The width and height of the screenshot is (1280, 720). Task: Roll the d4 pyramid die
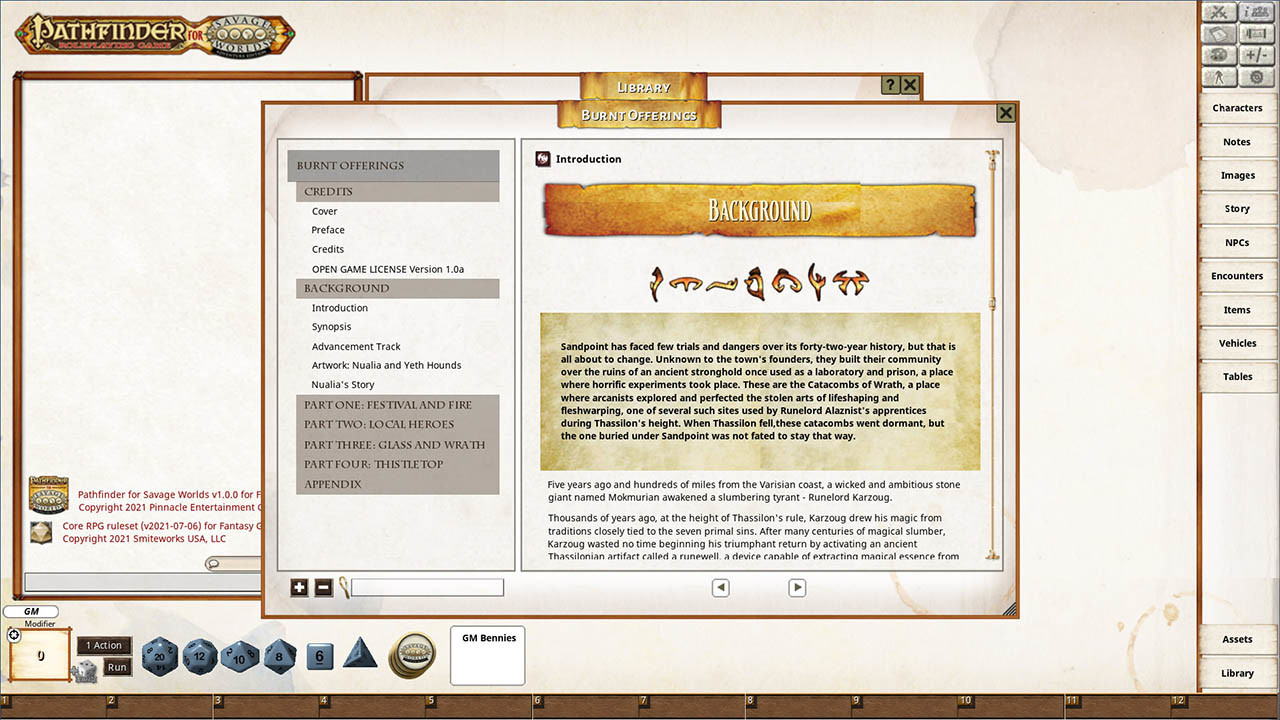tap(360, 654)
